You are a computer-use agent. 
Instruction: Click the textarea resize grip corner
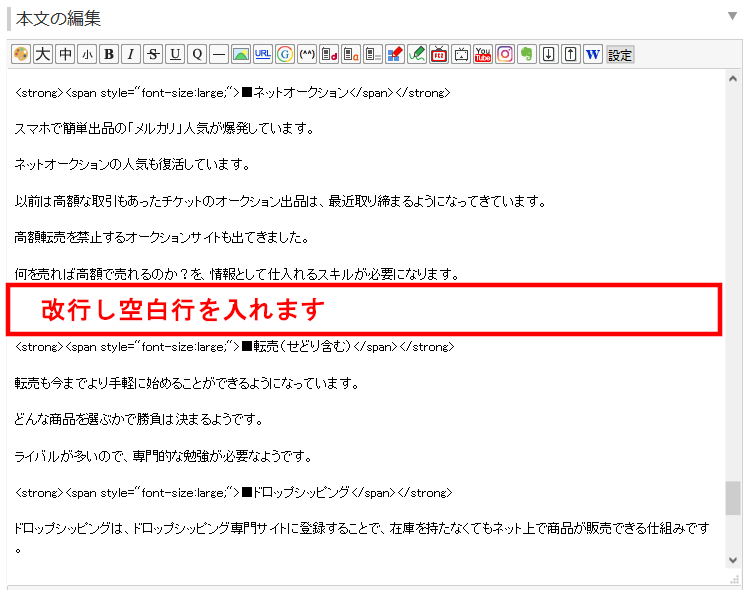(x=735, y=579)
